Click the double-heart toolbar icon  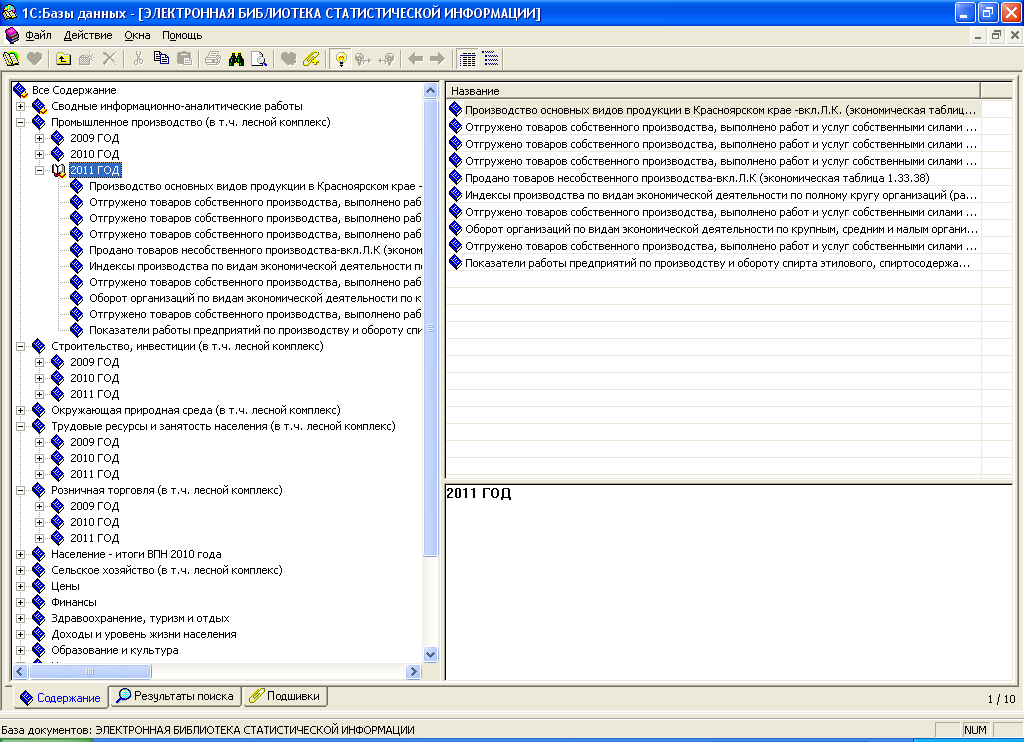coord(288,59)
